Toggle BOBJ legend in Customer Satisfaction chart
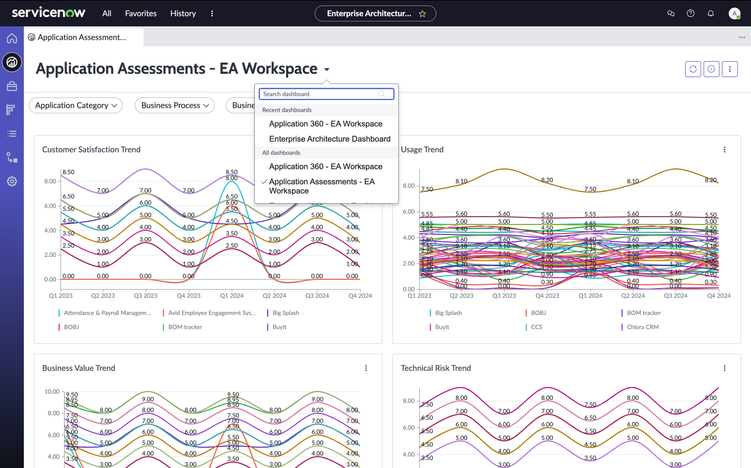Viewport: 751px width, 468px height. 68,327
